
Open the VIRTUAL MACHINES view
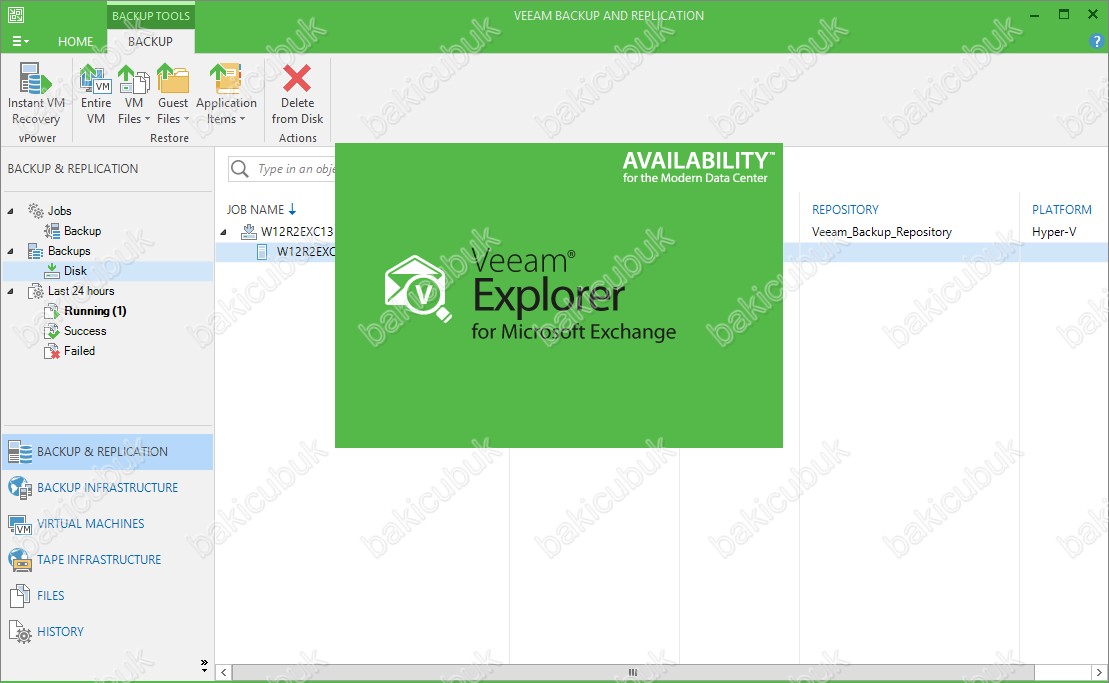click(108, 524)
